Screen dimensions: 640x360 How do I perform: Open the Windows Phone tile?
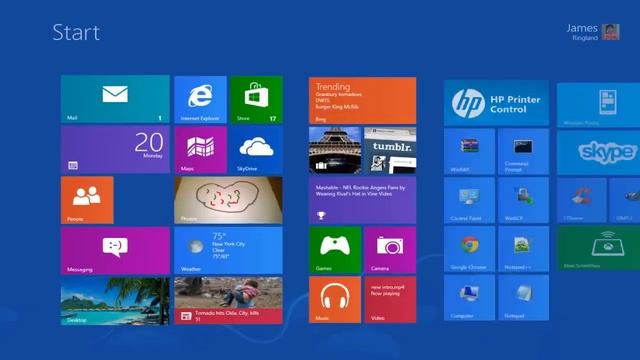tap(598, 105)
